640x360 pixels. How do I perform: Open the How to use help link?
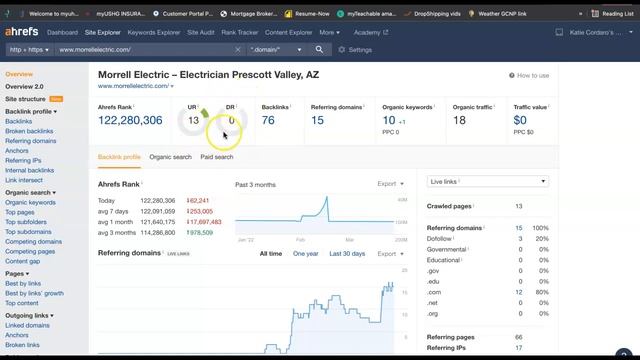tap(529, 76)
